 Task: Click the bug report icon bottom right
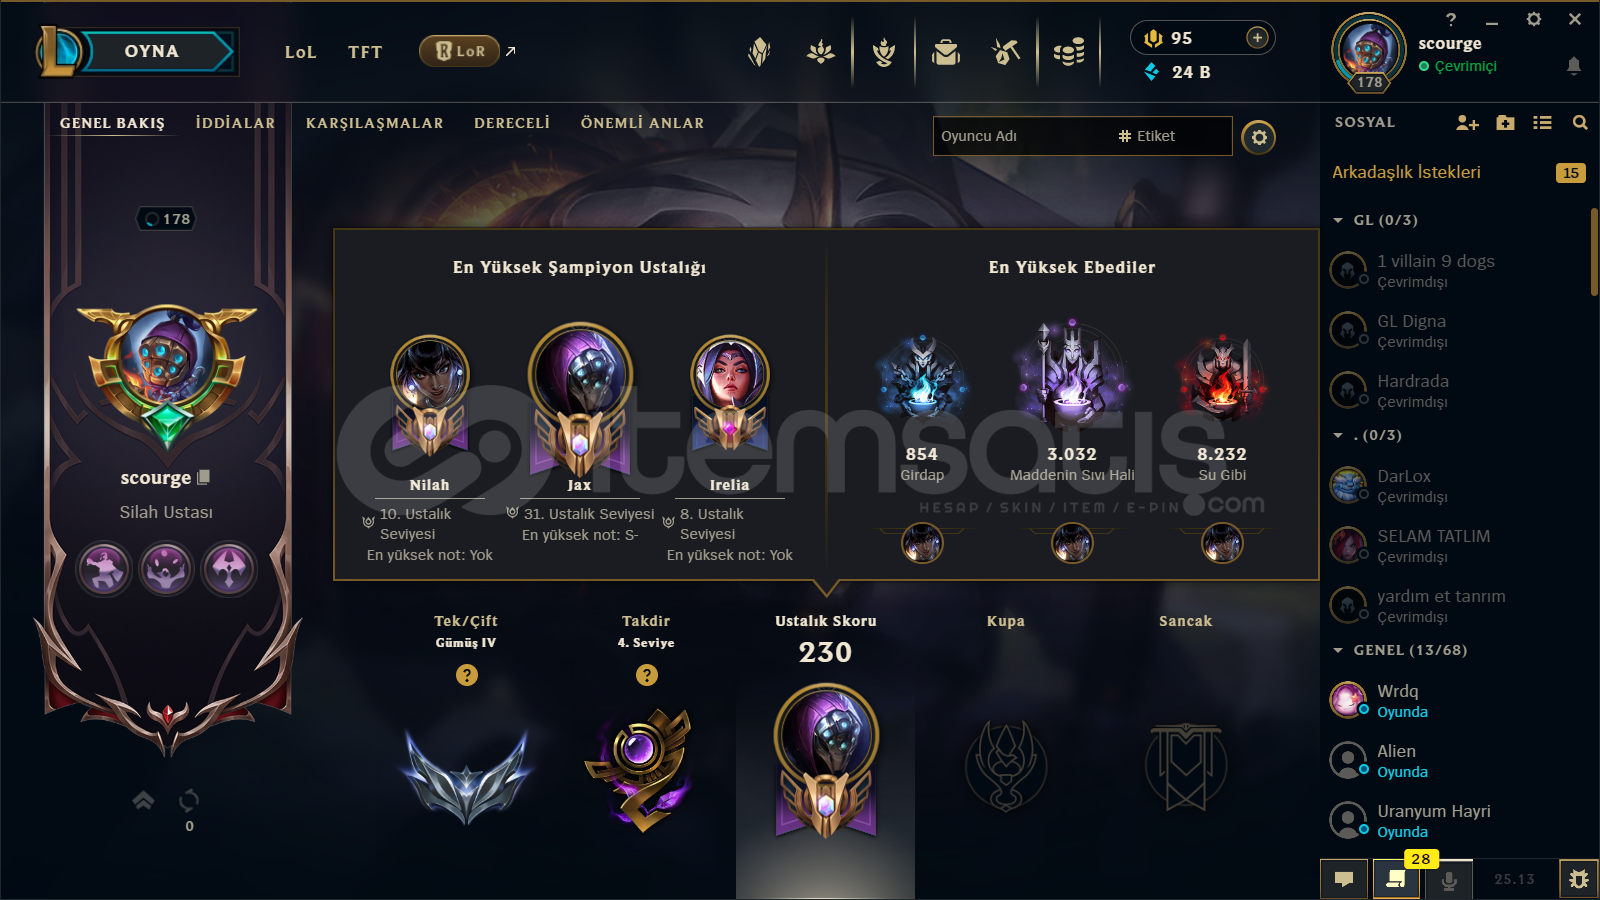tap(1578, 879)
